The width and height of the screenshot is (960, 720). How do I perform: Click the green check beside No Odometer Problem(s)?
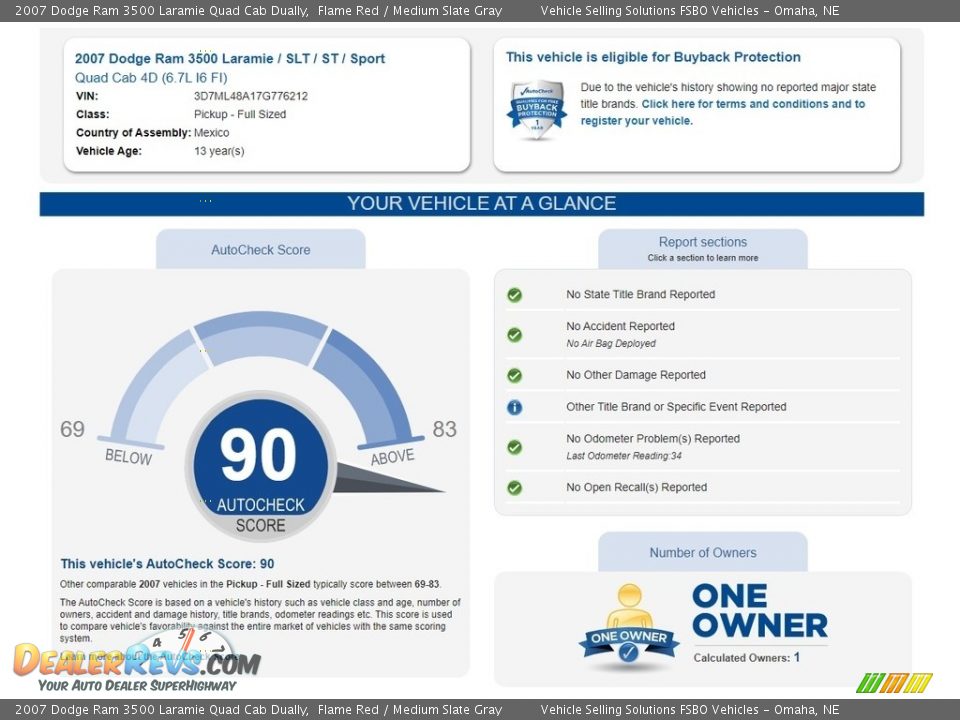pyautogui.click(x=514, y=448)
